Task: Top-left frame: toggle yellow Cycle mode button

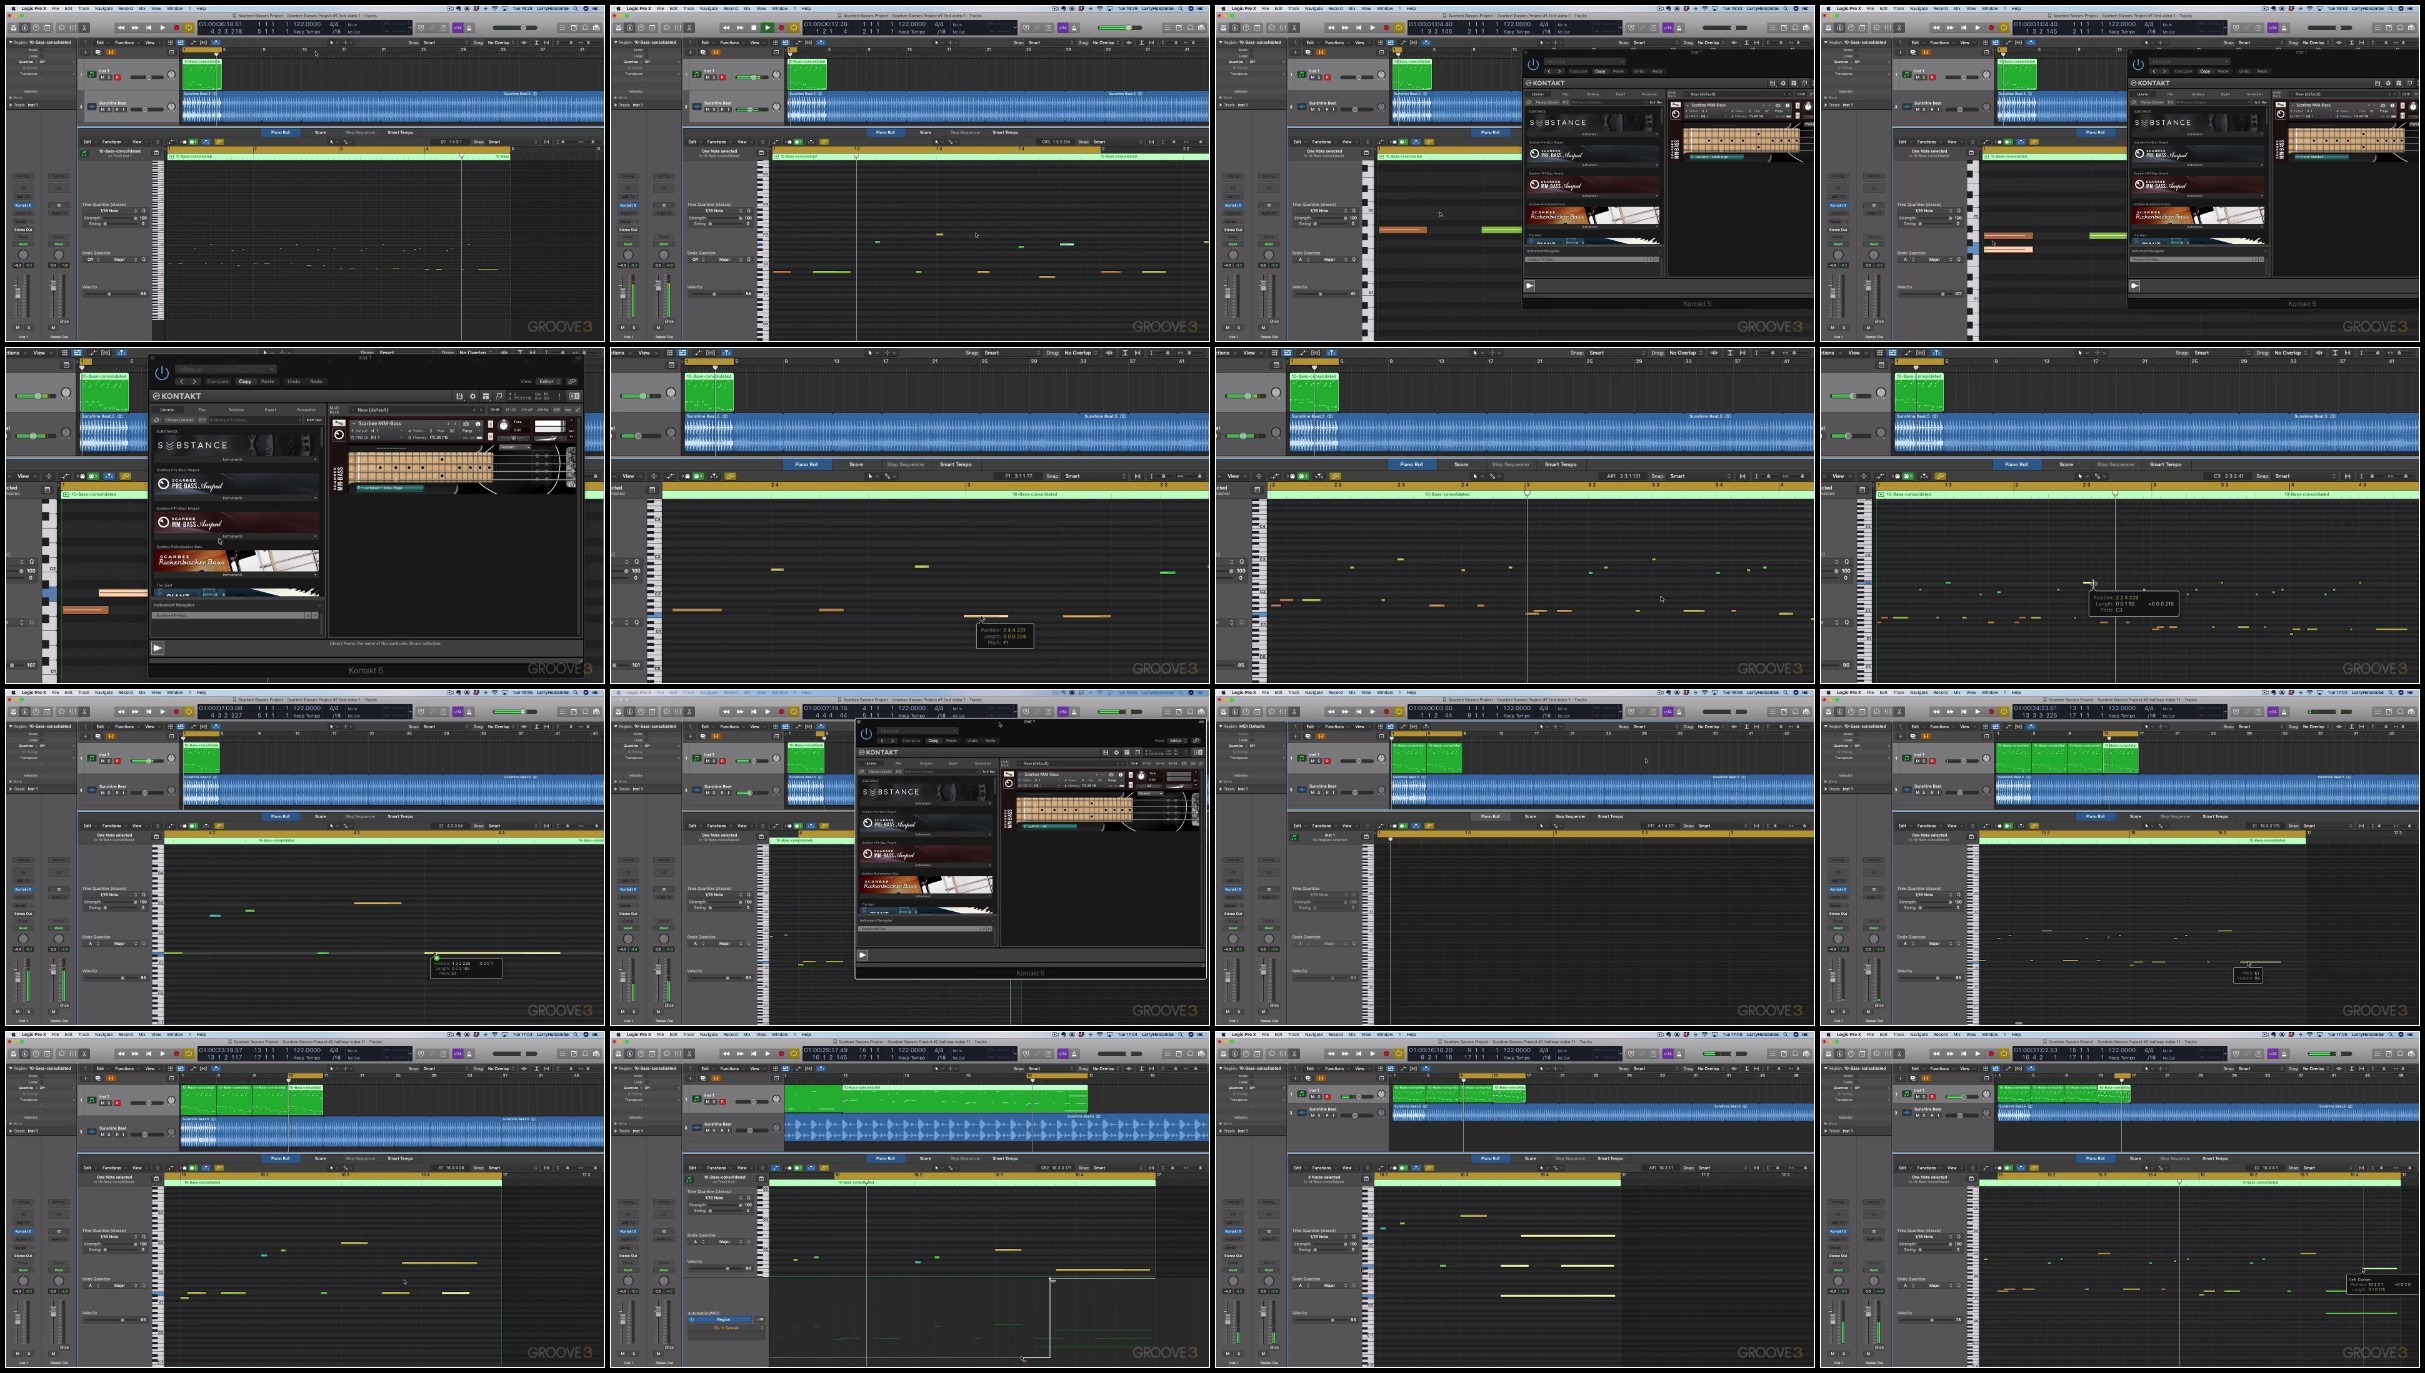Action: click(189, 27)
